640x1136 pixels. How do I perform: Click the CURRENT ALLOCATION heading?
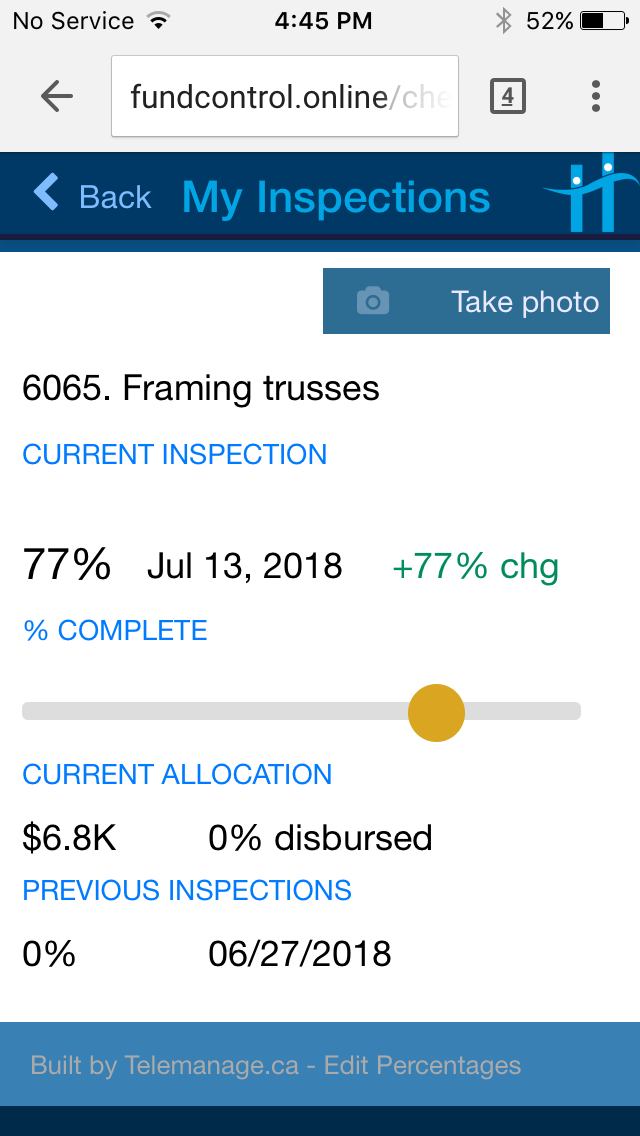click(x=177, y=774)
